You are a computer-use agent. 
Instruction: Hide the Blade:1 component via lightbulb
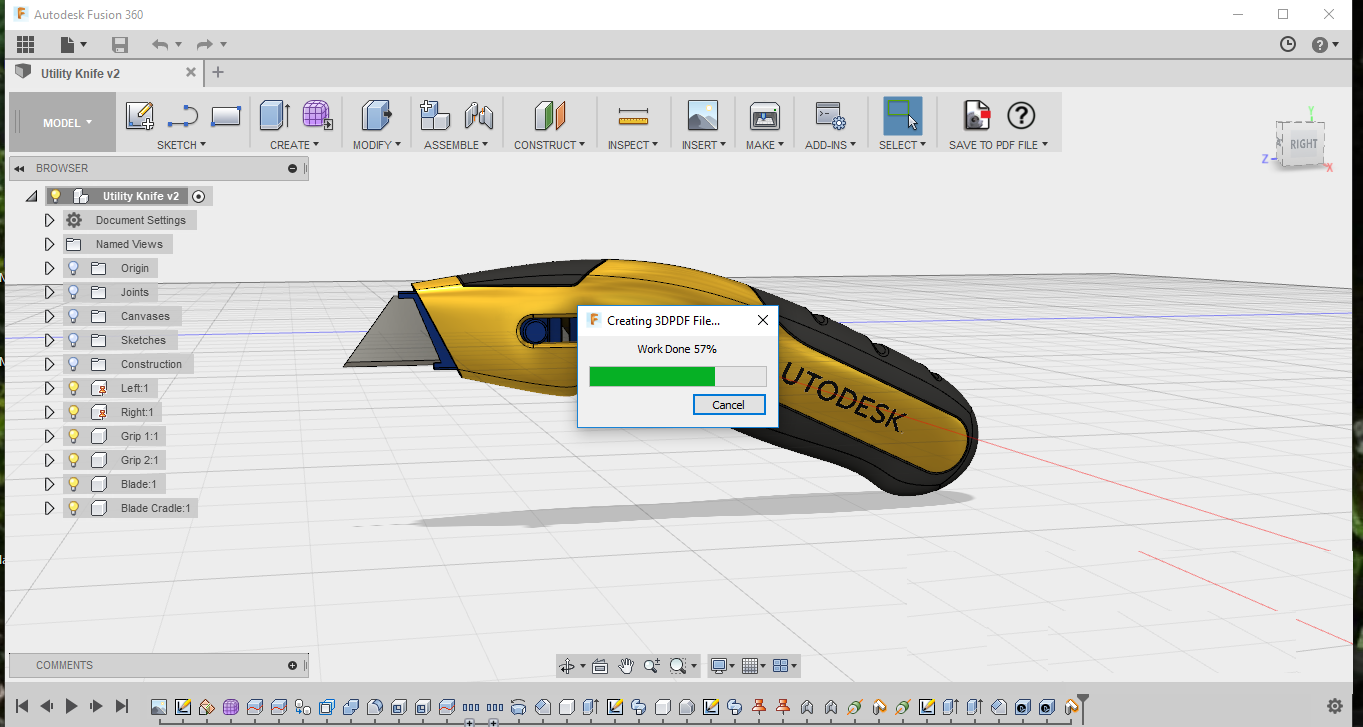click(x=73, y=484)
